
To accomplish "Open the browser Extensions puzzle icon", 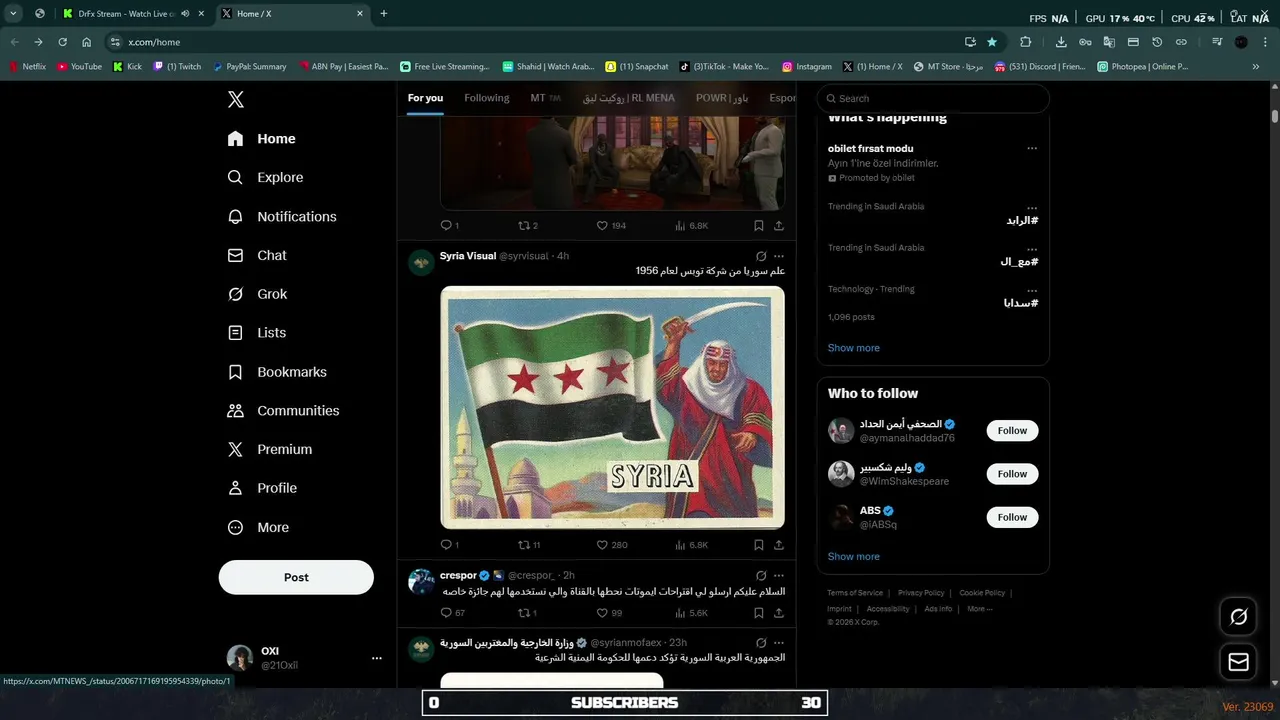I will (1025, 42).
